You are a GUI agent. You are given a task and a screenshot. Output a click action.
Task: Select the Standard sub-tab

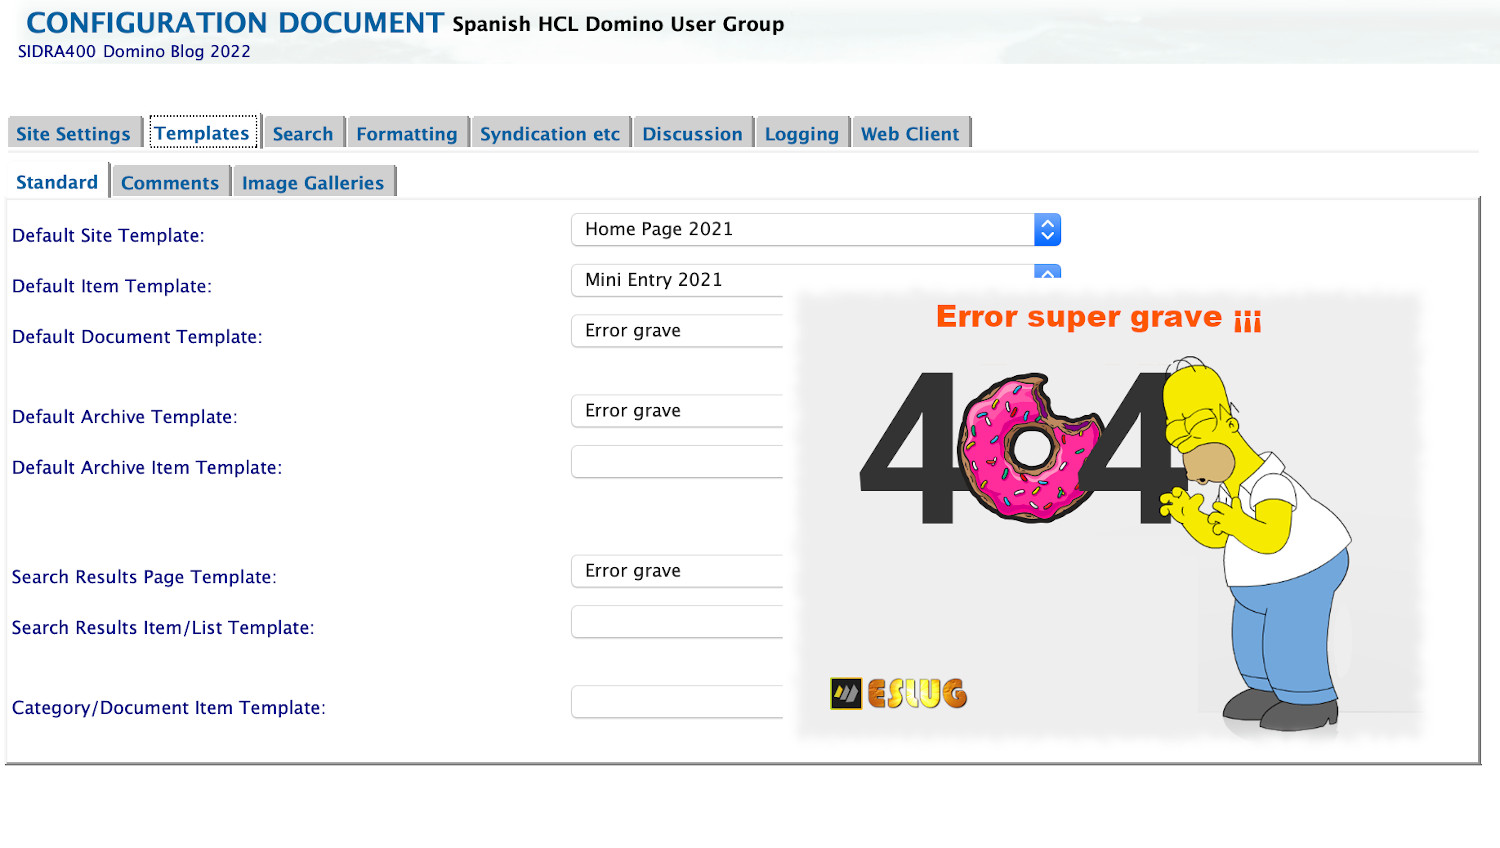pos(57,182)
